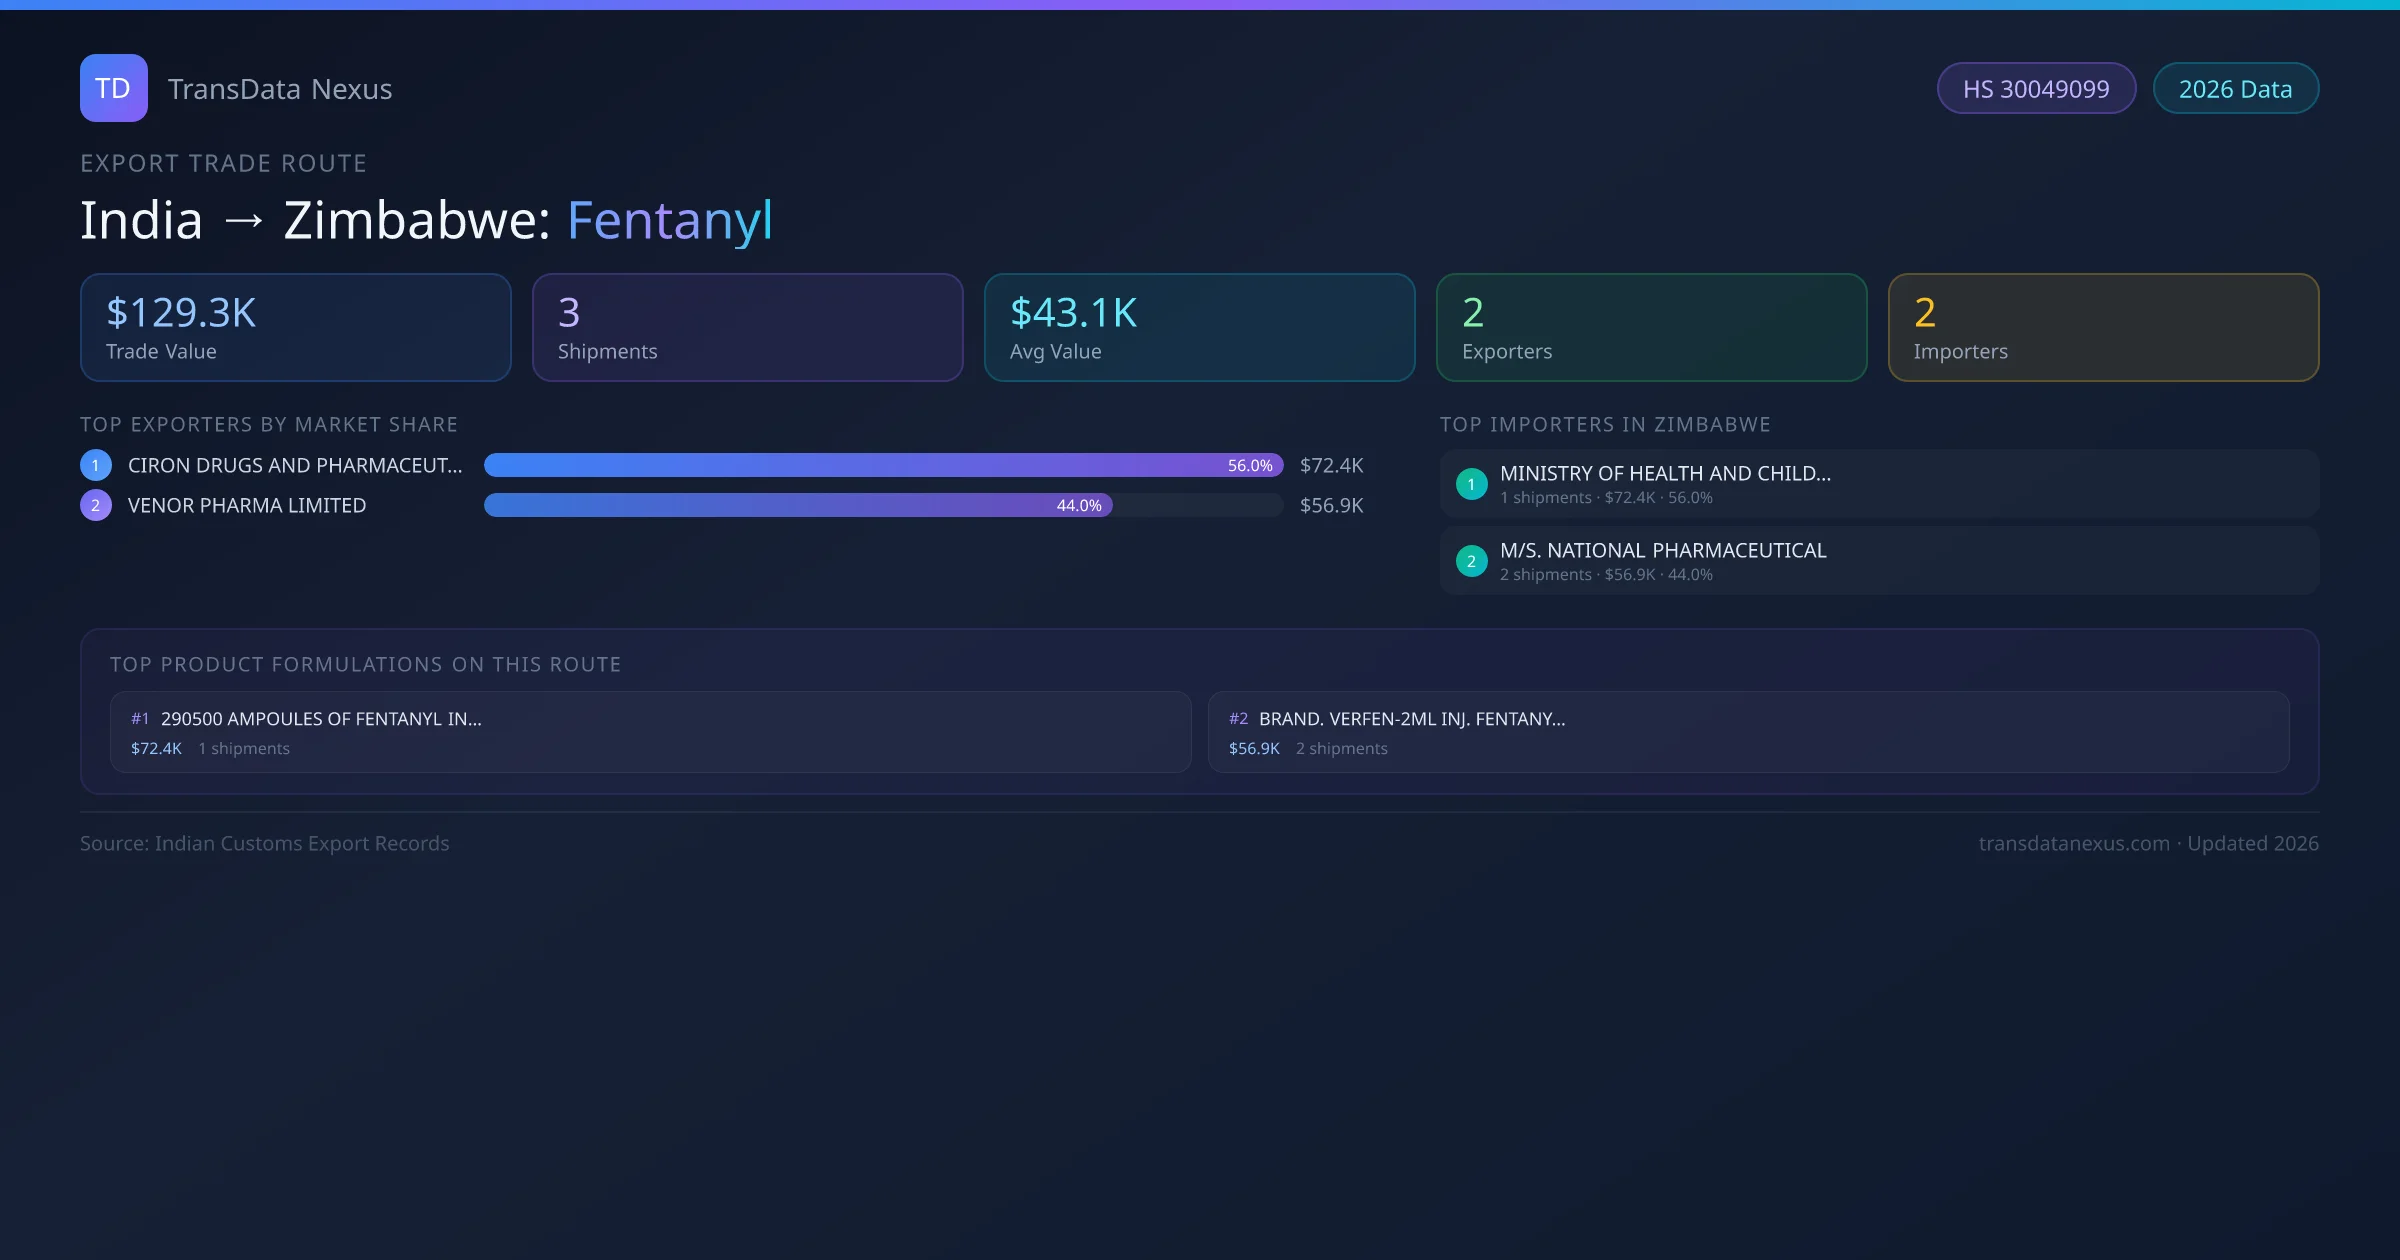Click the TD logo icon
The image size is (2400, 1260).
pyautogui.click(x=113, y=88)
